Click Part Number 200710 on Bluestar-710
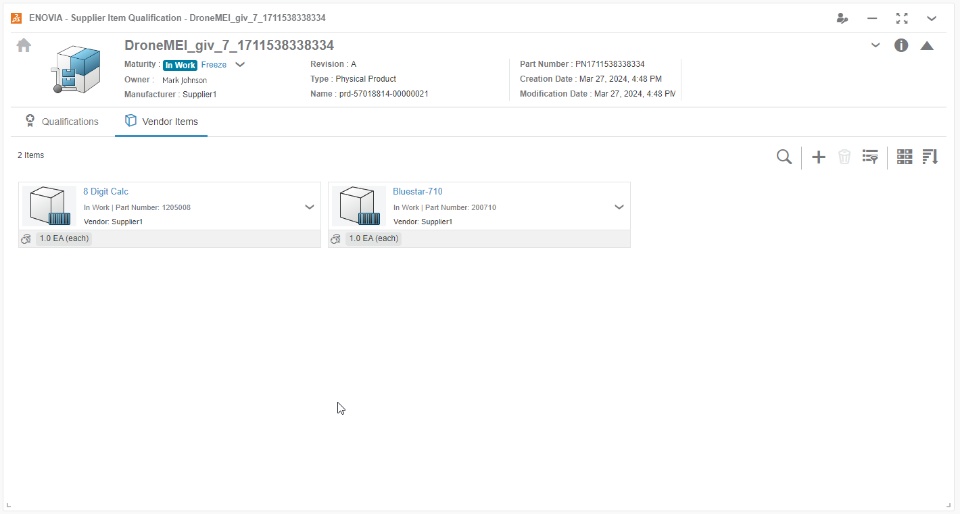This screenshot has width=960, height=514. (x=460, y=207)
